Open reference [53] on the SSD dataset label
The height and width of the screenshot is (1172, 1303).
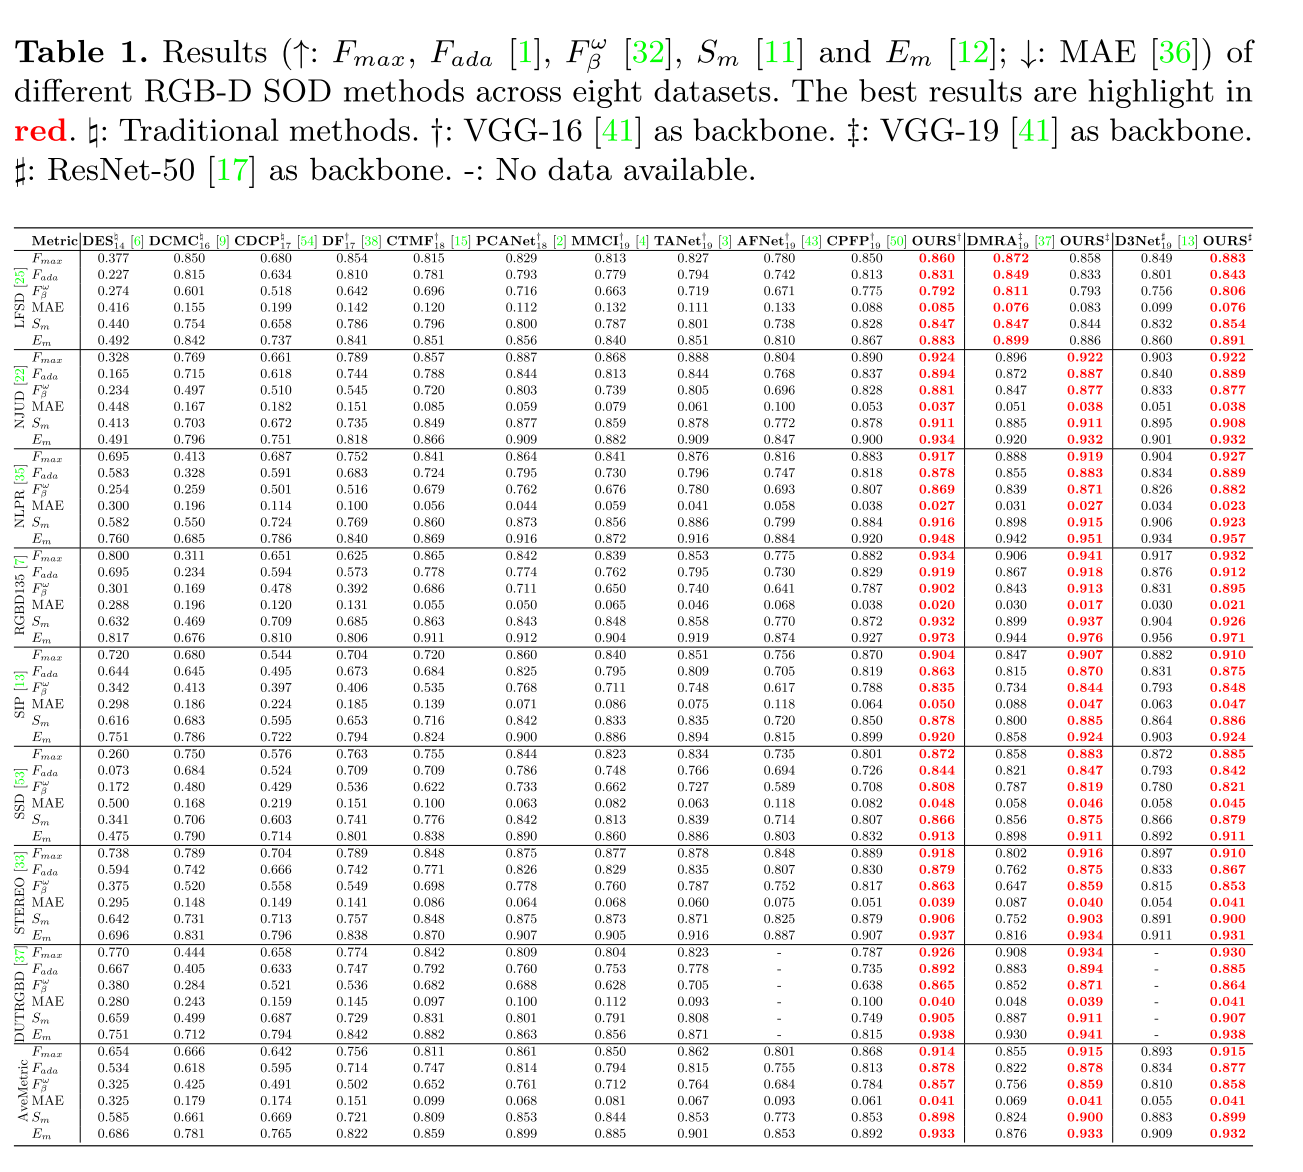click(20, 776)
